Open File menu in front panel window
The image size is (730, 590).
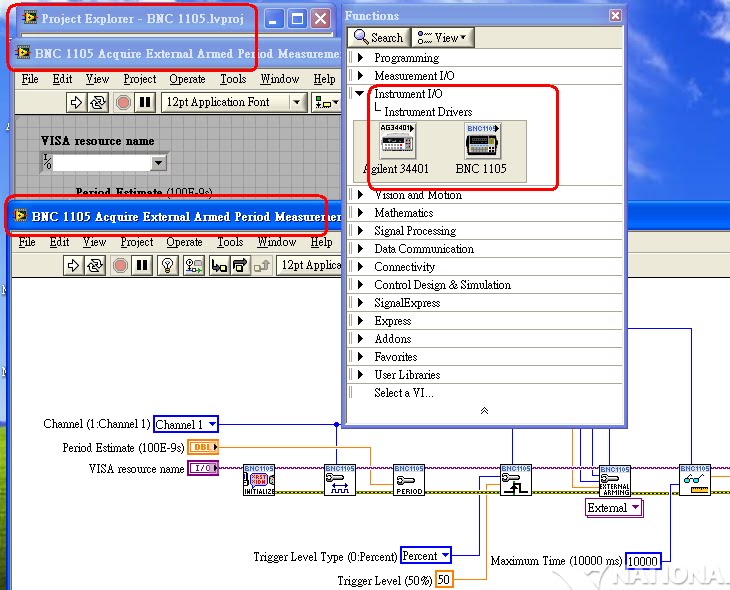30,79
